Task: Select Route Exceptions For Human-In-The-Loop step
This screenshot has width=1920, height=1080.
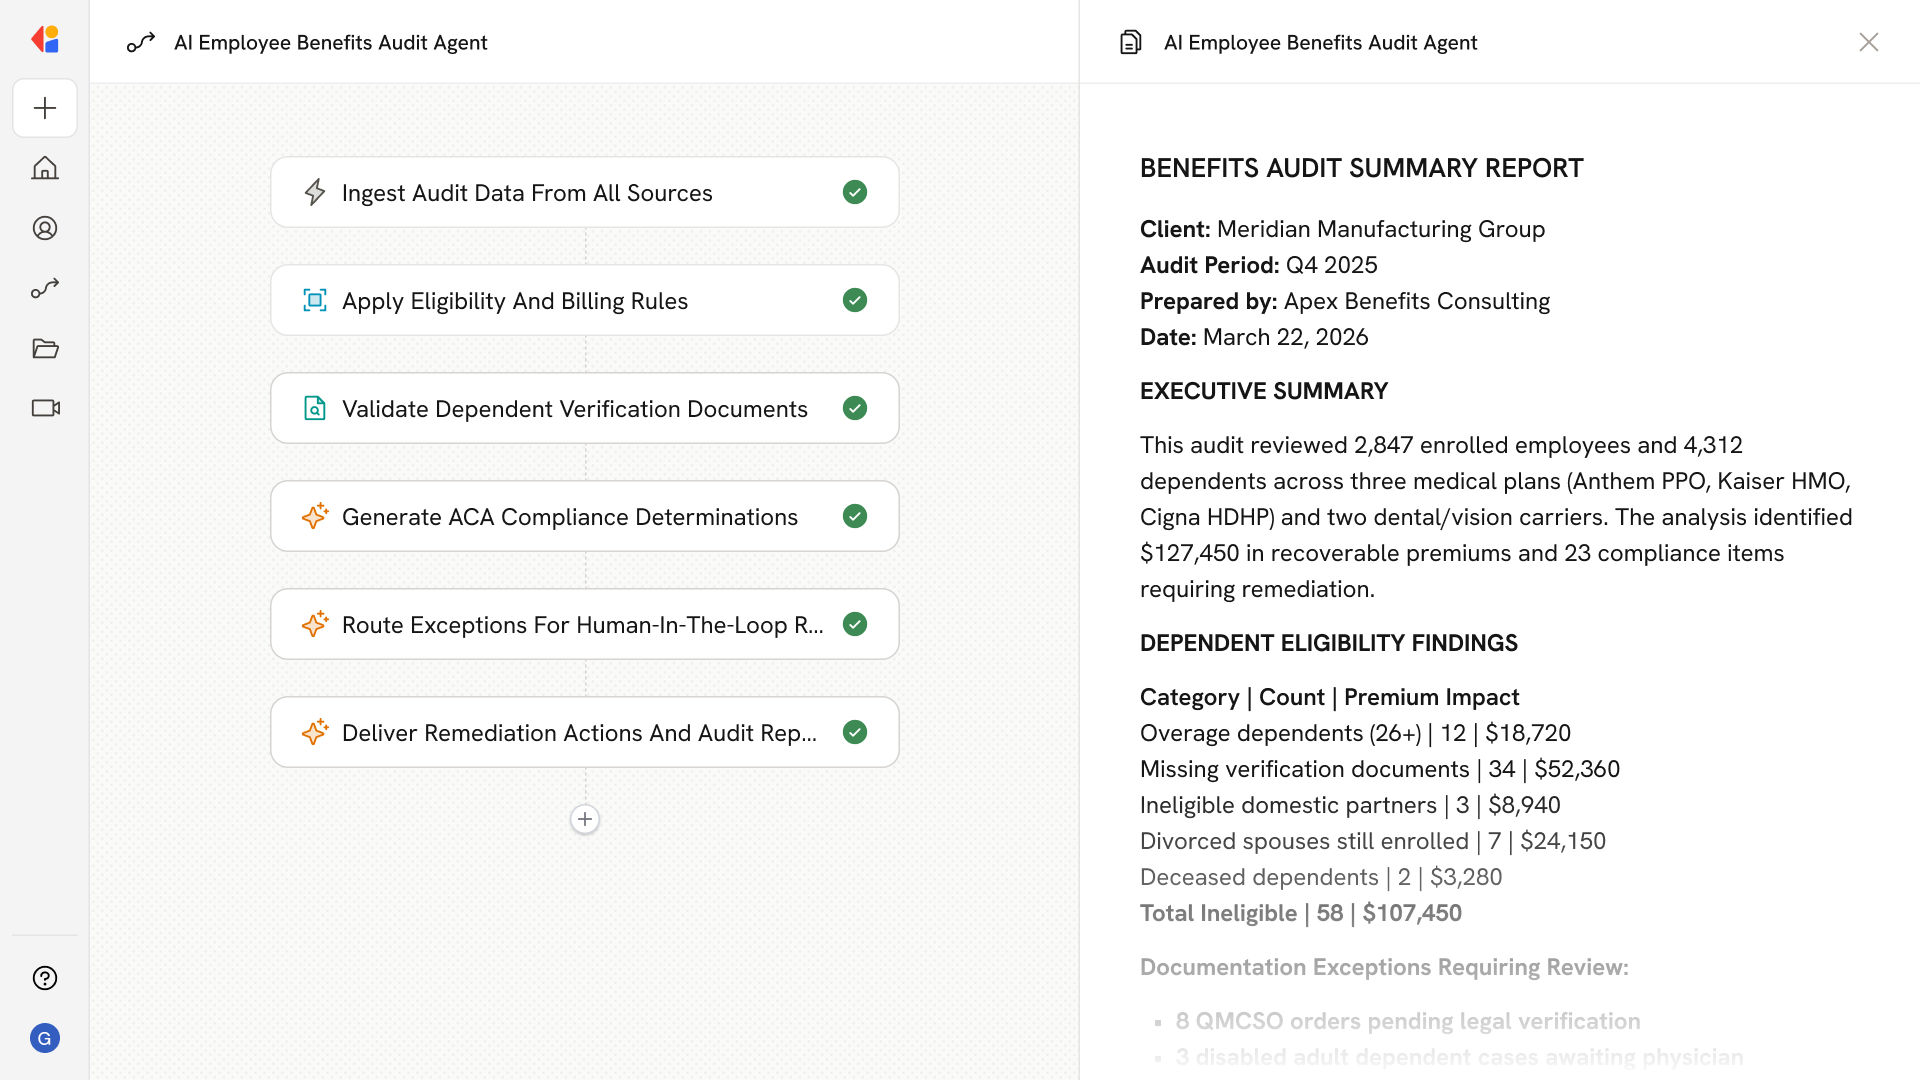Action: pyautogui.click(x=582, y=625)
